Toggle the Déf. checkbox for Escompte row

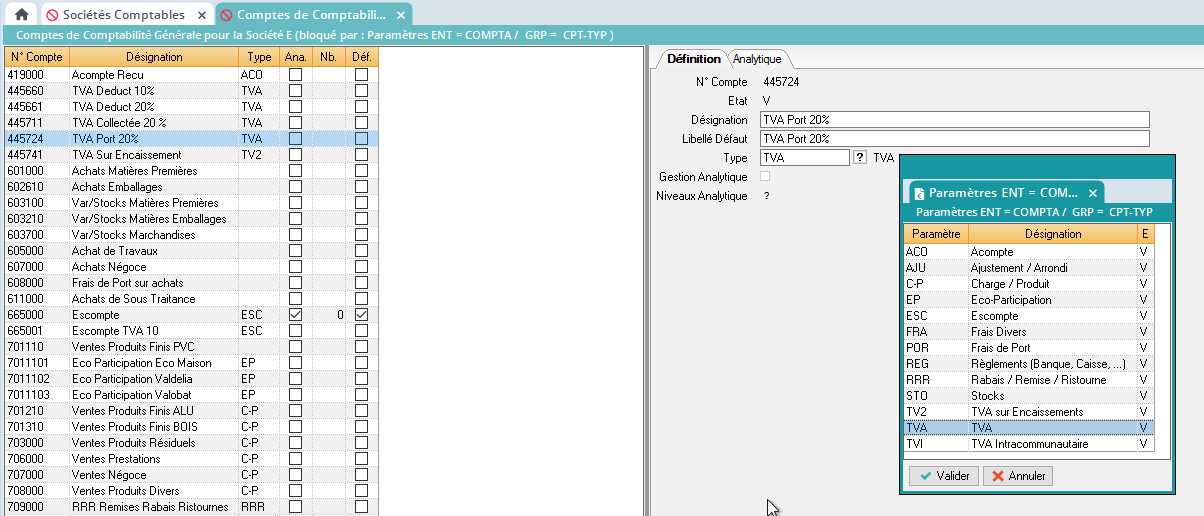click(x=361, y=315)
